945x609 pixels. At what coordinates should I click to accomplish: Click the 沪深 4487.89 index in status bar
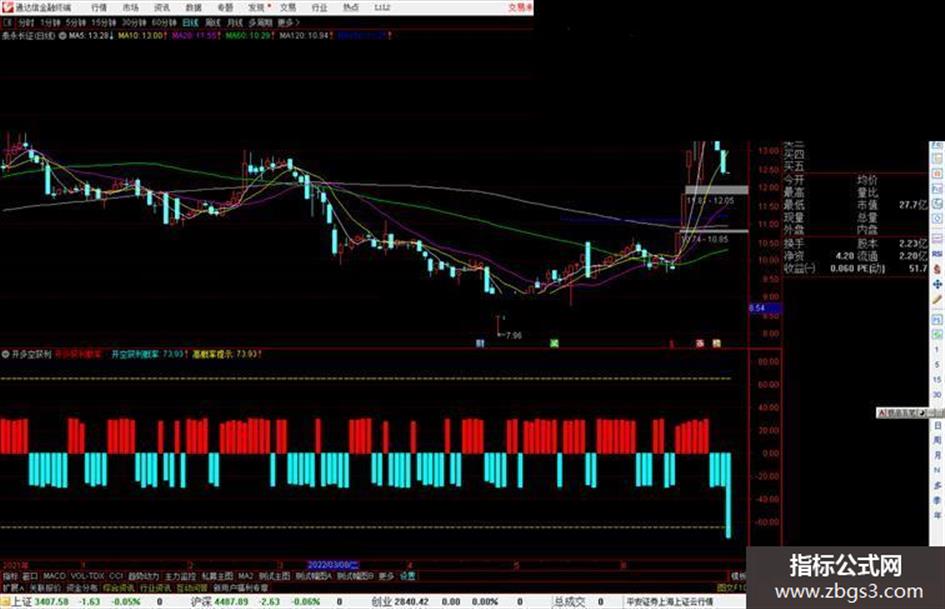[219, 602]
